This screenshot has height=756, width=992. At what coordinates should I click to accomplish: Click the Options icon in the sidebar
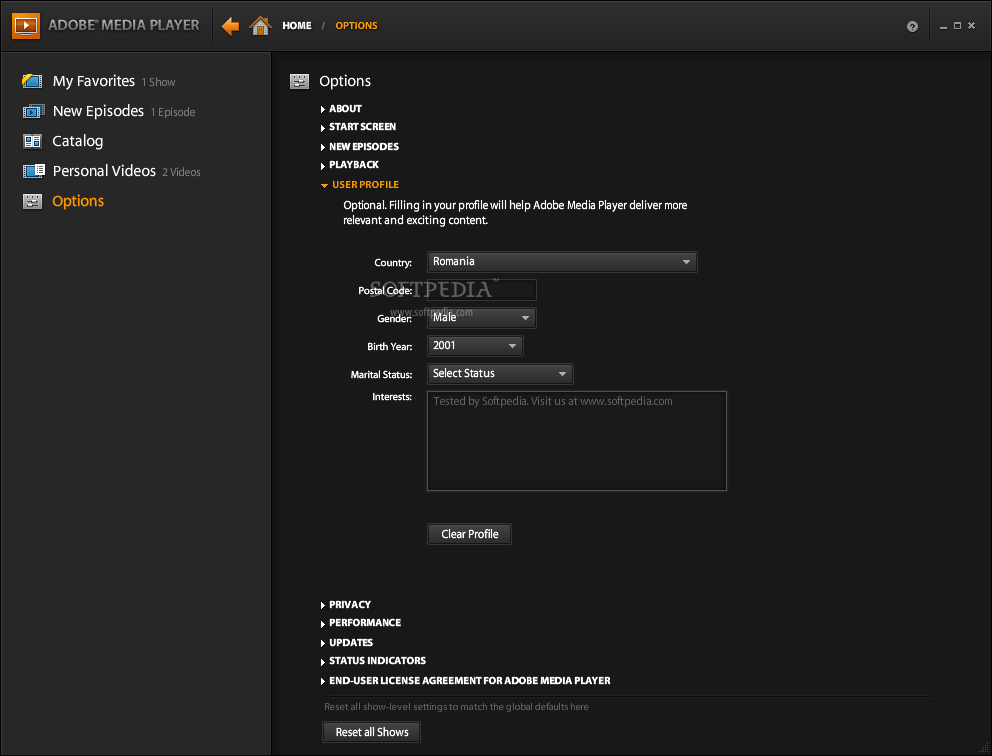pyautogui.click(x=32, y=201)
